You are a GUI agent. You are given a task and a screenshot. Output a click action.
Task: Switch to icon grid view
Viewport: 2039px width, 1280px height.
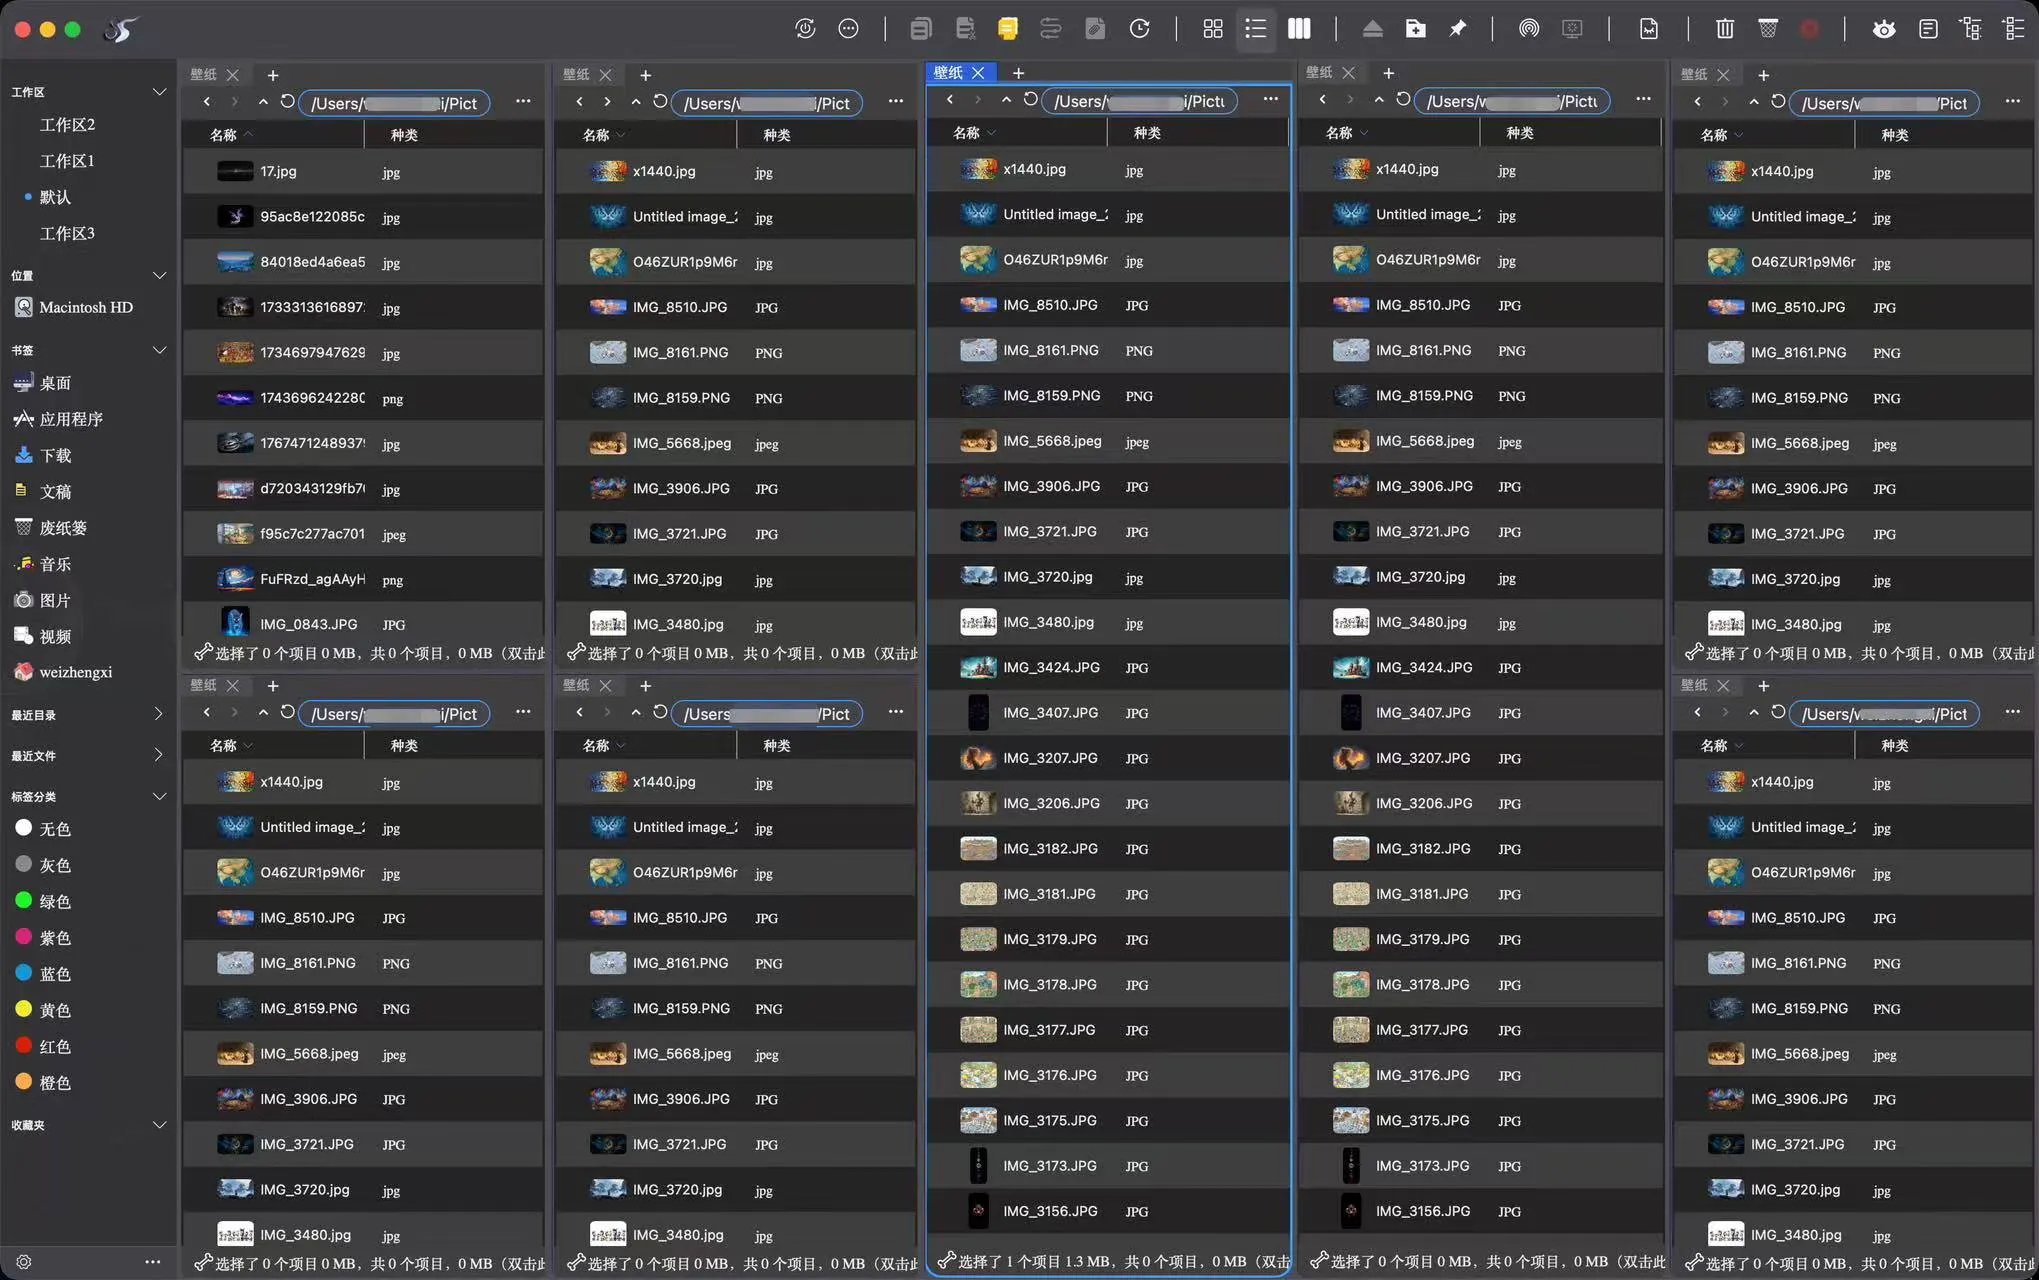[x=1212, y=29]
